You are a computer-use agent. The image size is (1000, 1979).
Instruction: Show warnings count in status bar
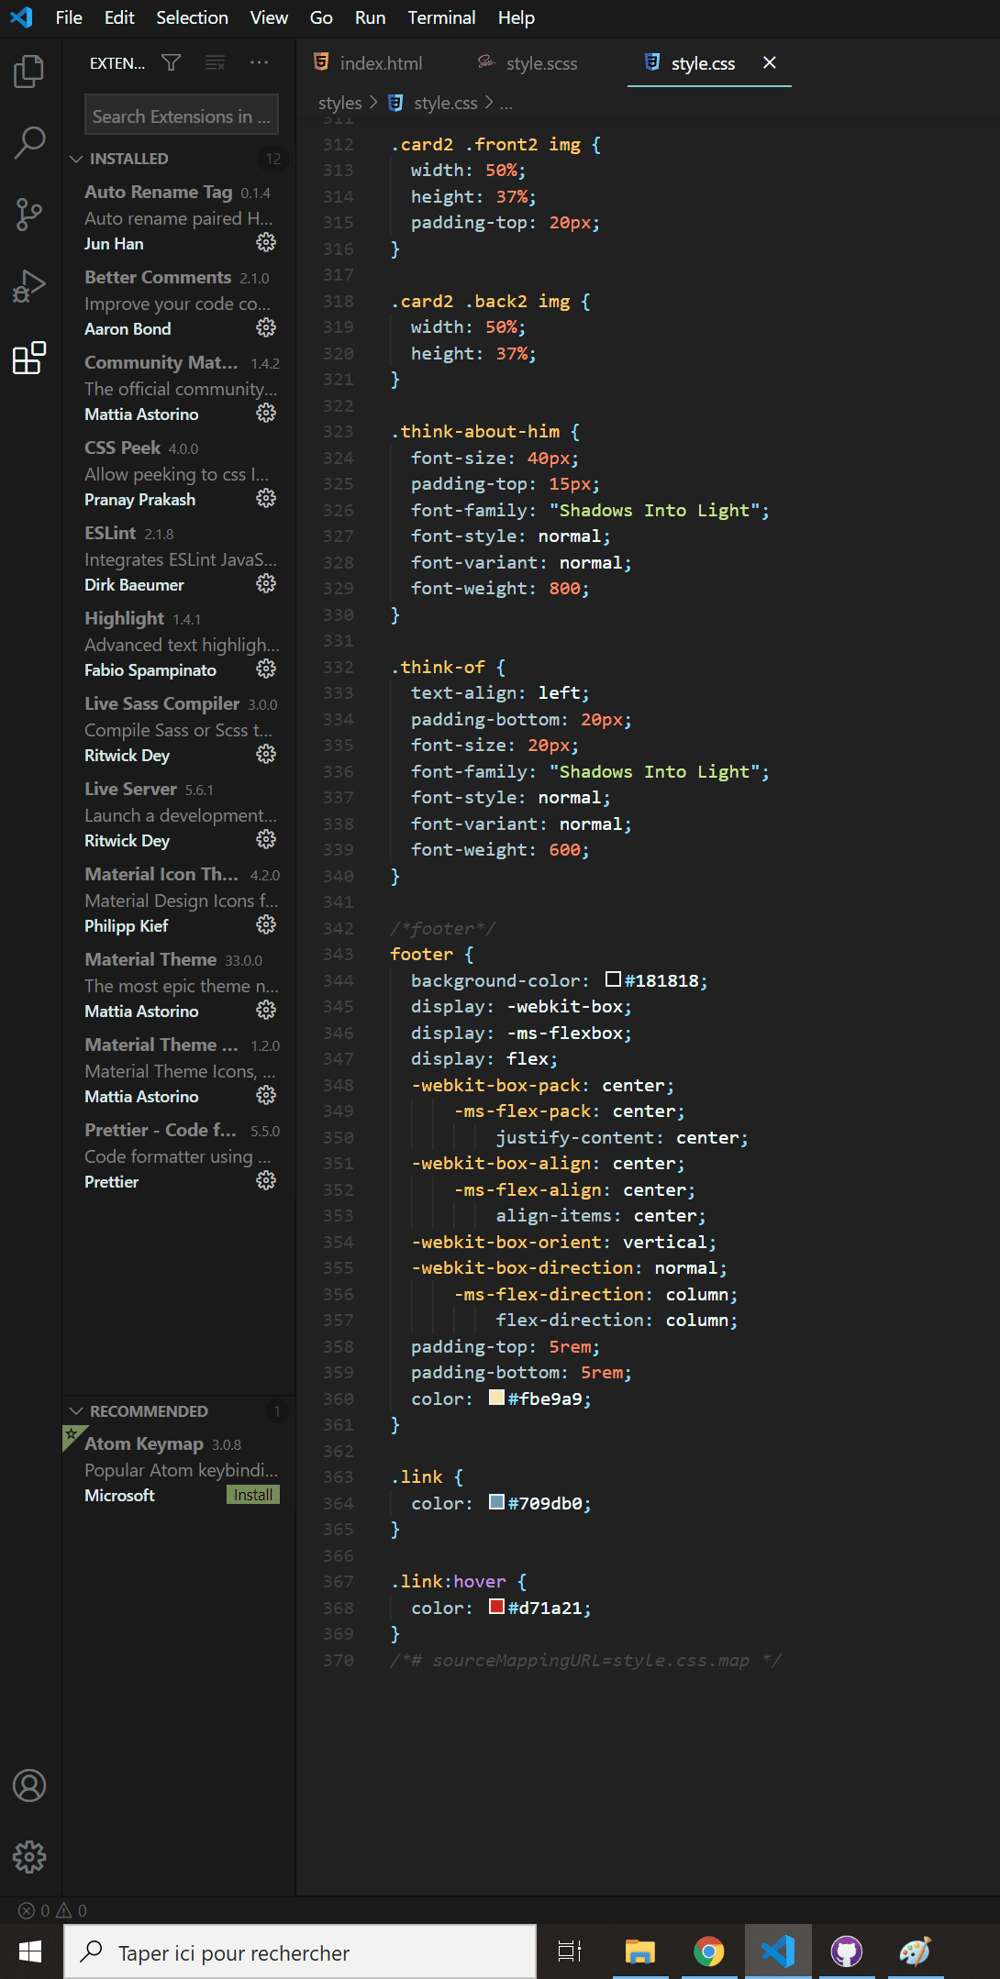(72, 1910)
